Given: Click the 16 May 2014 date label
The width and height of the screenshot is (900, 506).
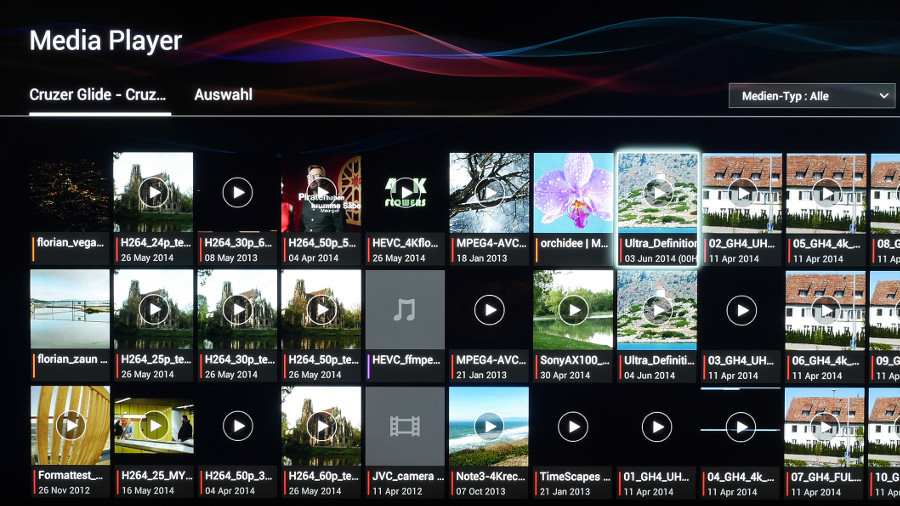Looking at the screenshot, I should pyautogui.click(x=148, y=491).
